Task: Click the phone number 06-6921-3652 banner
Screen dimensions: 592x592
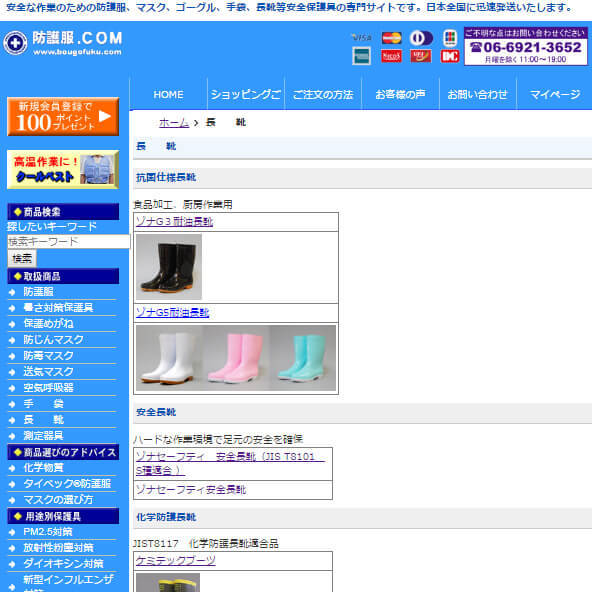Action: pos(526,46)
